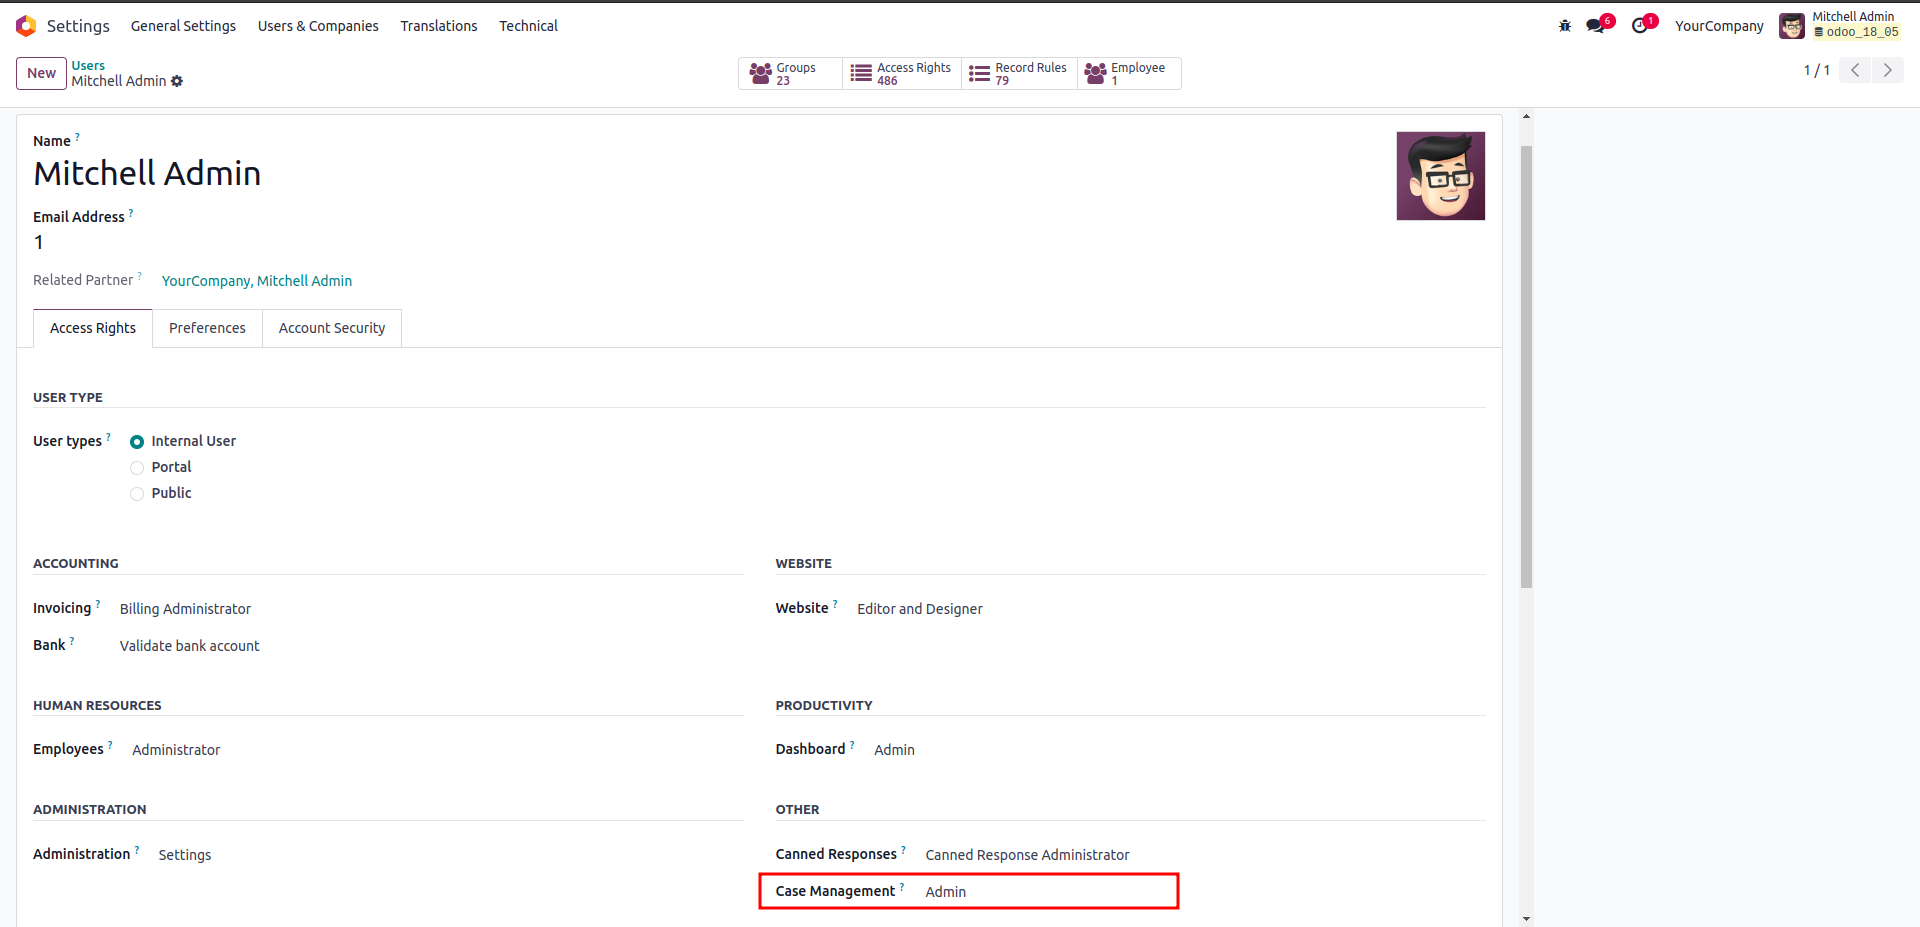Click the Settings app title
Image resolution: width=1920 pixels, height=927 pixels.
tap(78, 26)
